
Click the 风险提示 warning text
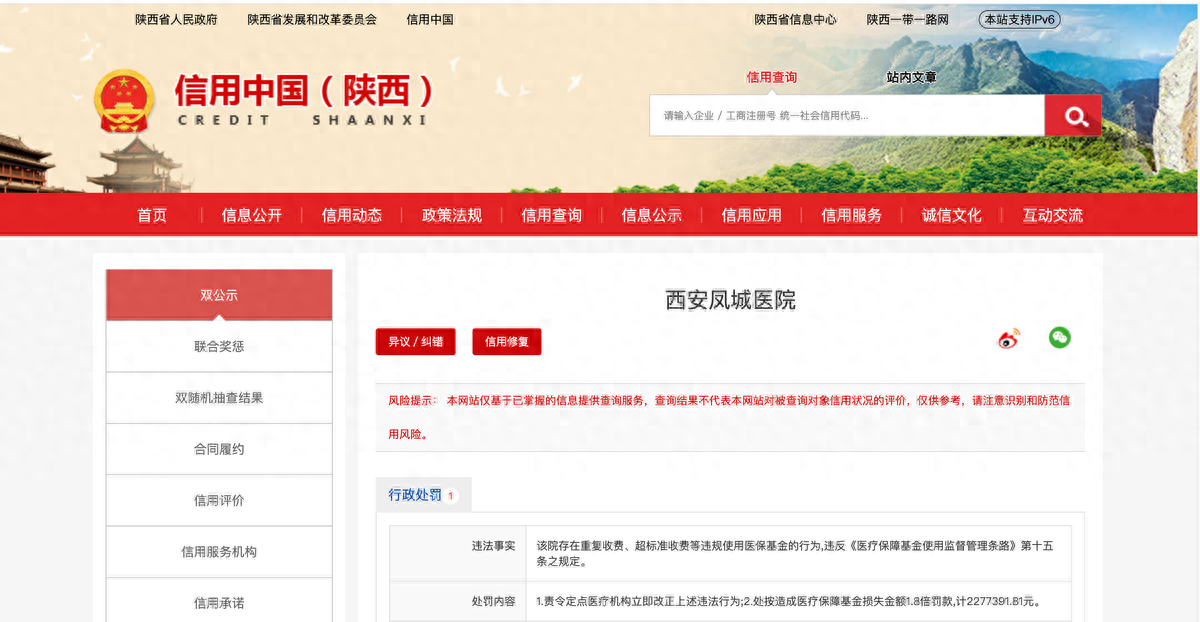[729, 417]
